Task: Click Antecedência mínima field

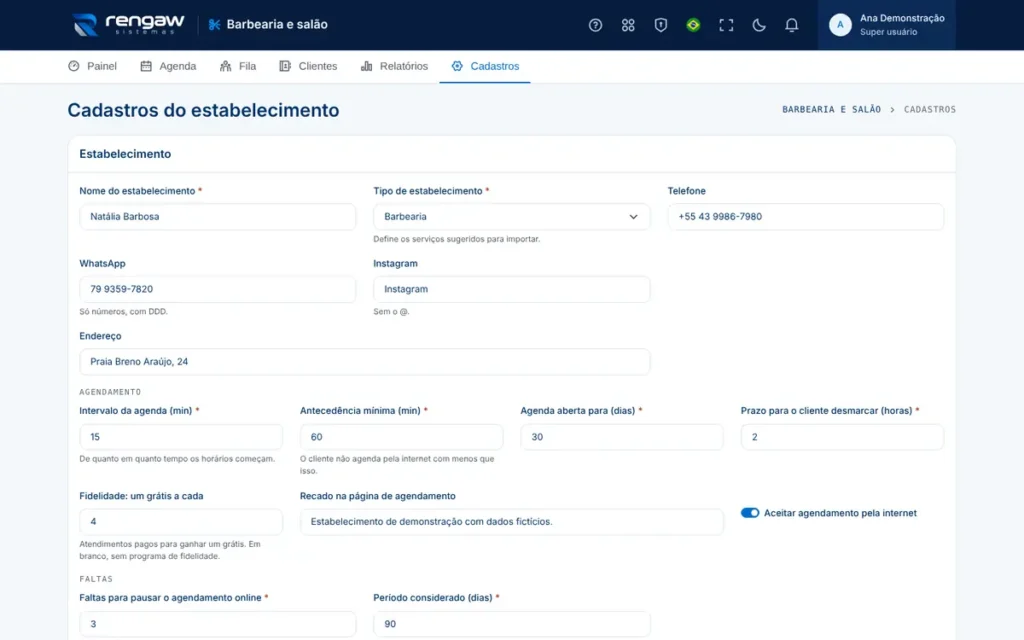Action: [401, 437]
